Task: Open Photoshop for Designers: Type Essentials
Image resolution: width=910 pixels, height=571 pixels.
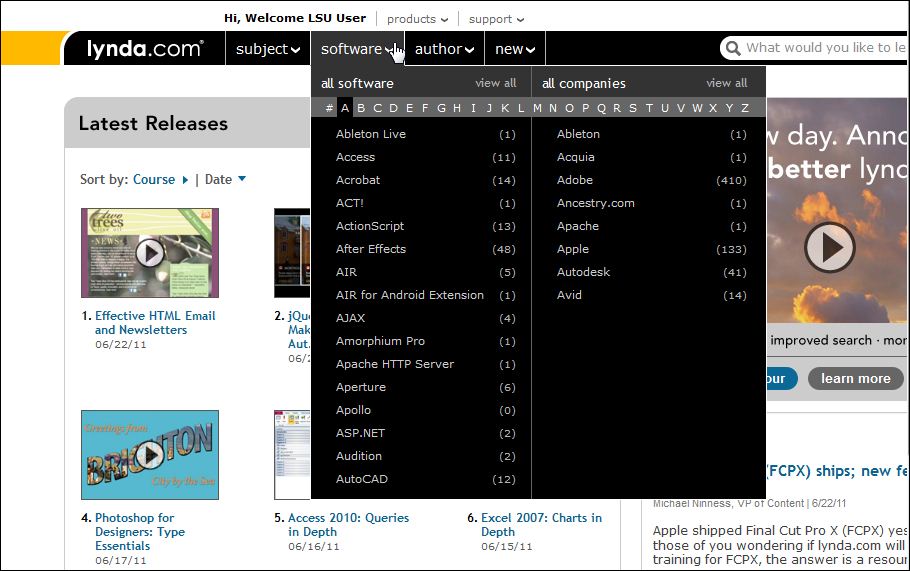Action: tap(140, 532)
